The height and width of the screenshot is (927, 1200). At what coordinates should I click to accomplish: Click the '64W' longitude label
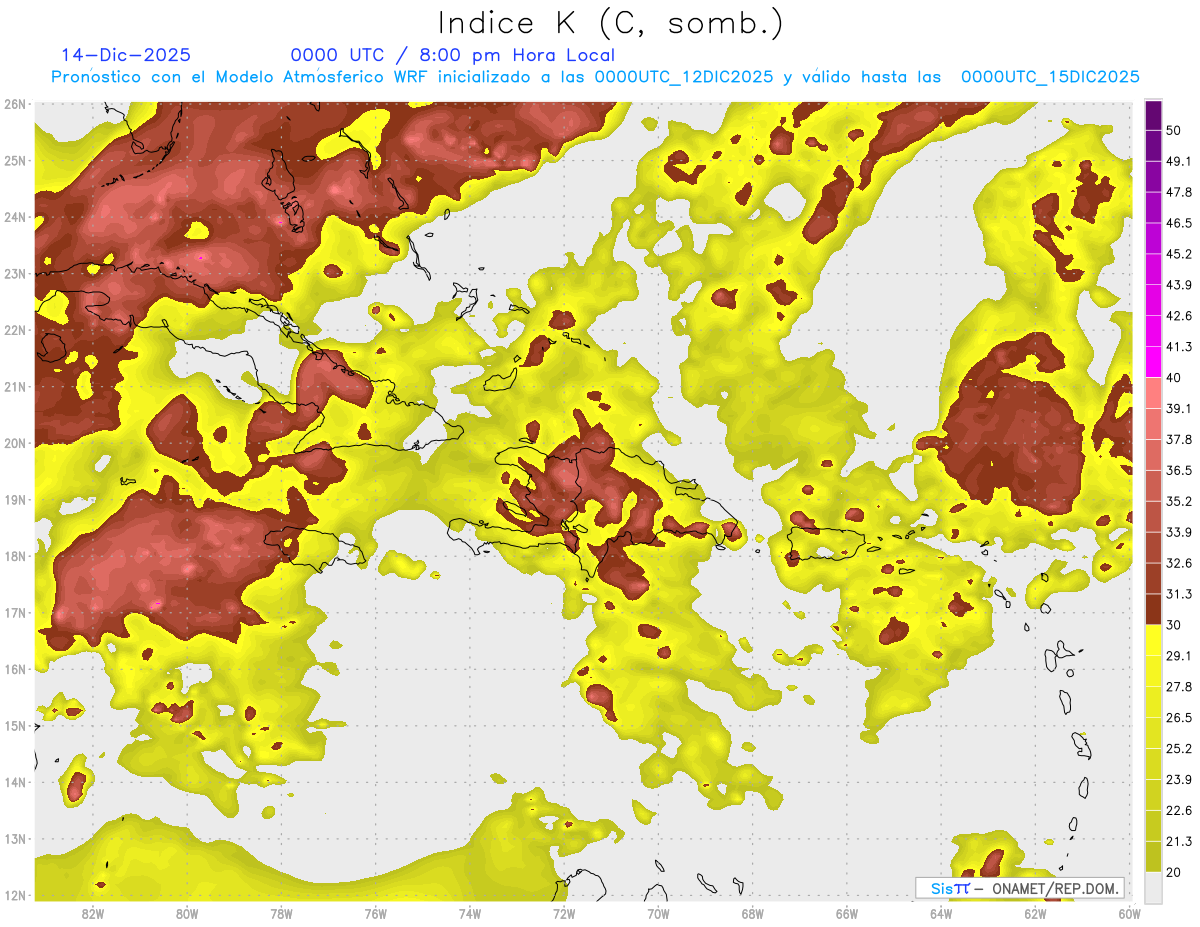tap(941, 914)
